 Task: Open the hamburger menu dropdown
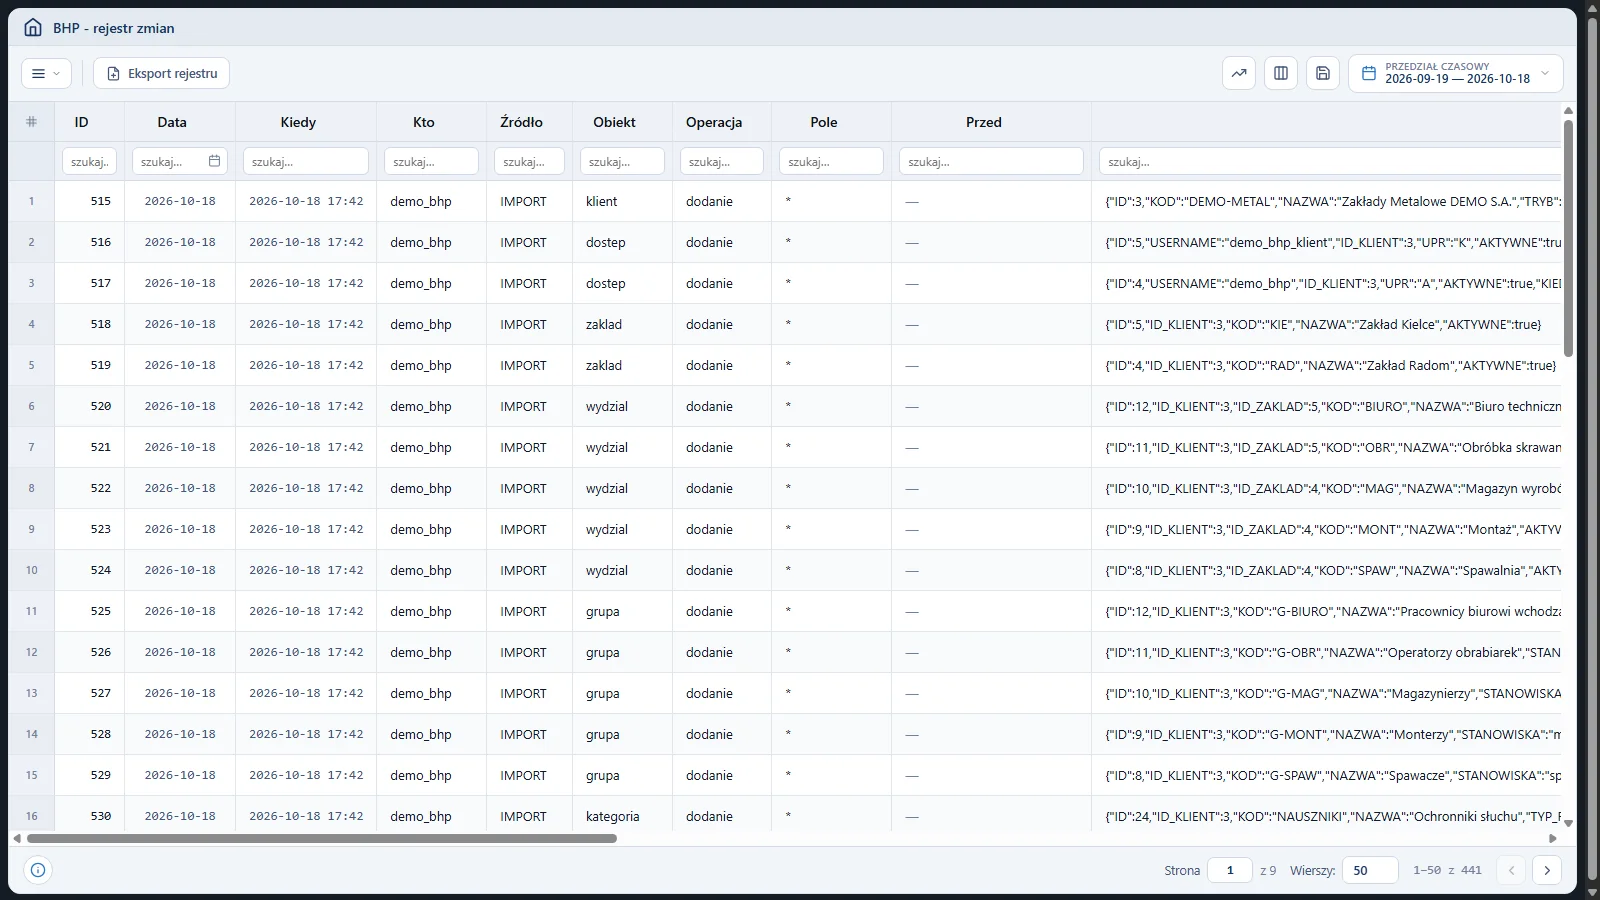(x=46, y=73)
